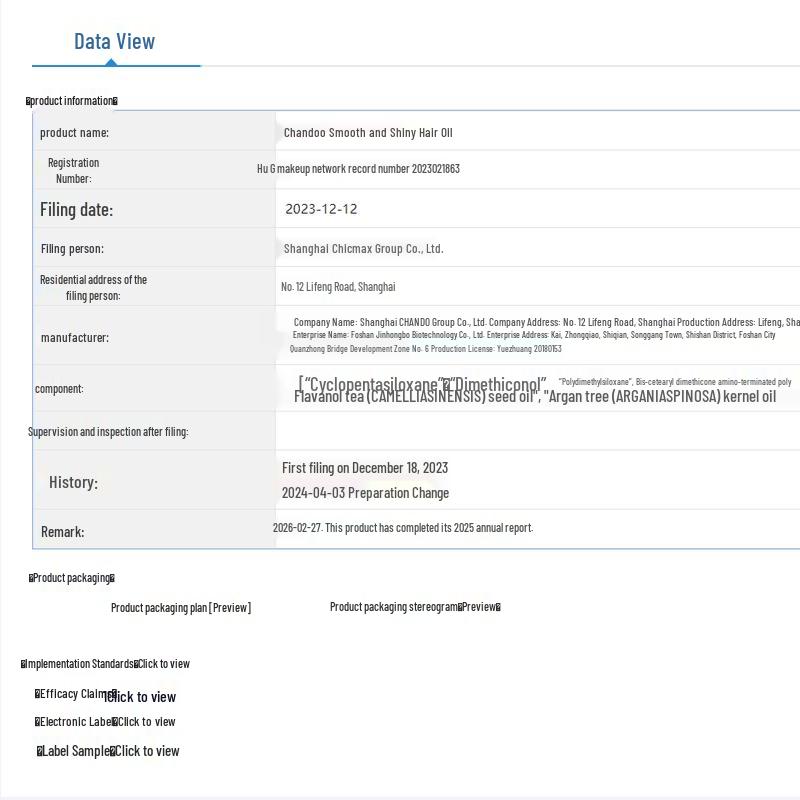Click the 'Filing date:' label
The height and width of the screenshot is (800, 800).
[77, 210]
